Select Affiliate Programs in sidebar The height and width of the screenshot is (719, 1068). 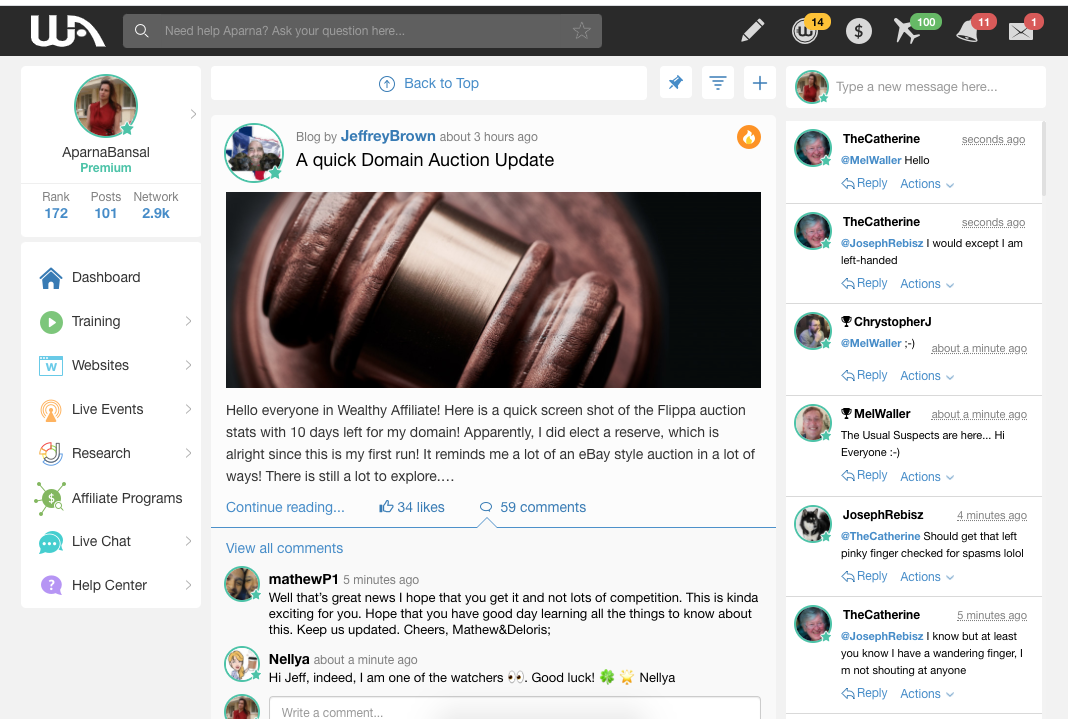(126, 498)
